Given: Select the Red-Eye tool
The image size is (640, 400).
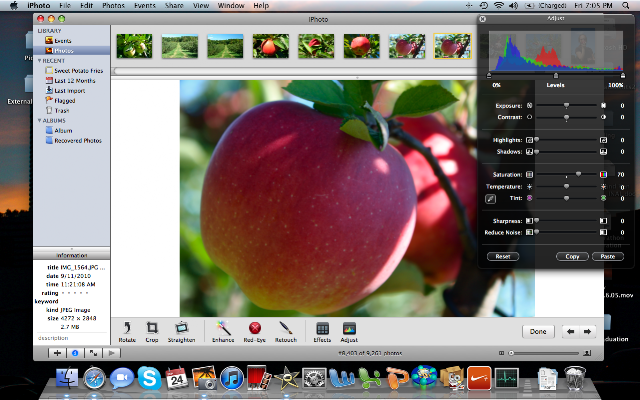Looking at the screenshot, I should [x=255, y=331].
